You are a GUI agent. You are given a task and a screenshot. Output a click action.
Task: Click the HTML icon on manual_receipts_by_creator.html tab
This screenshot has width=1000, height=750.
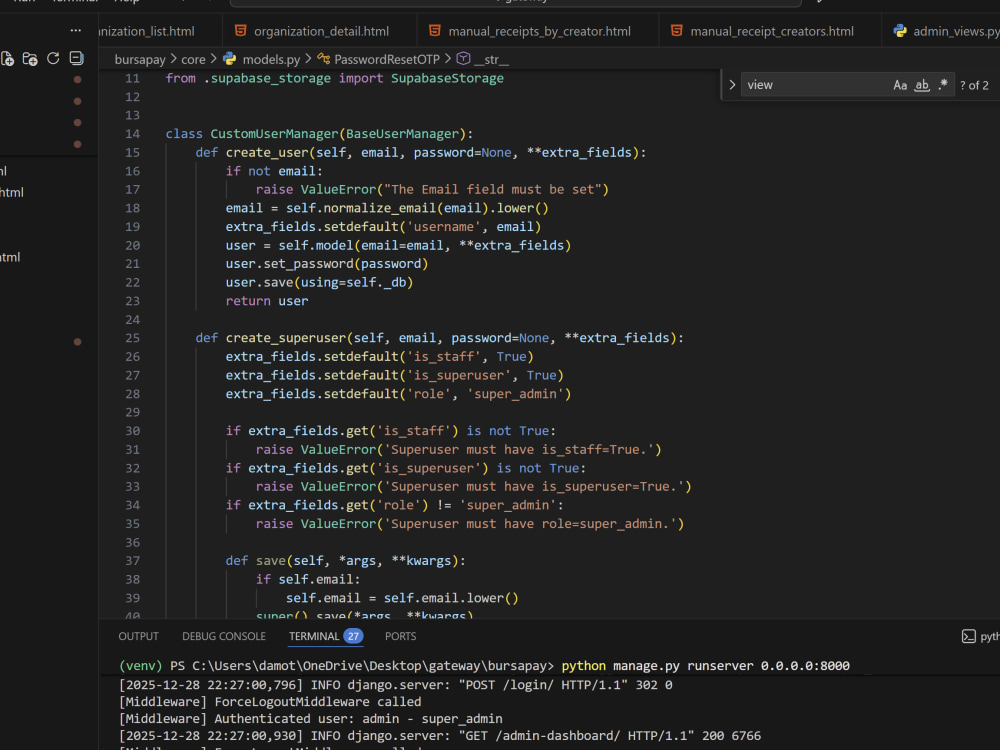click(435, 31)
